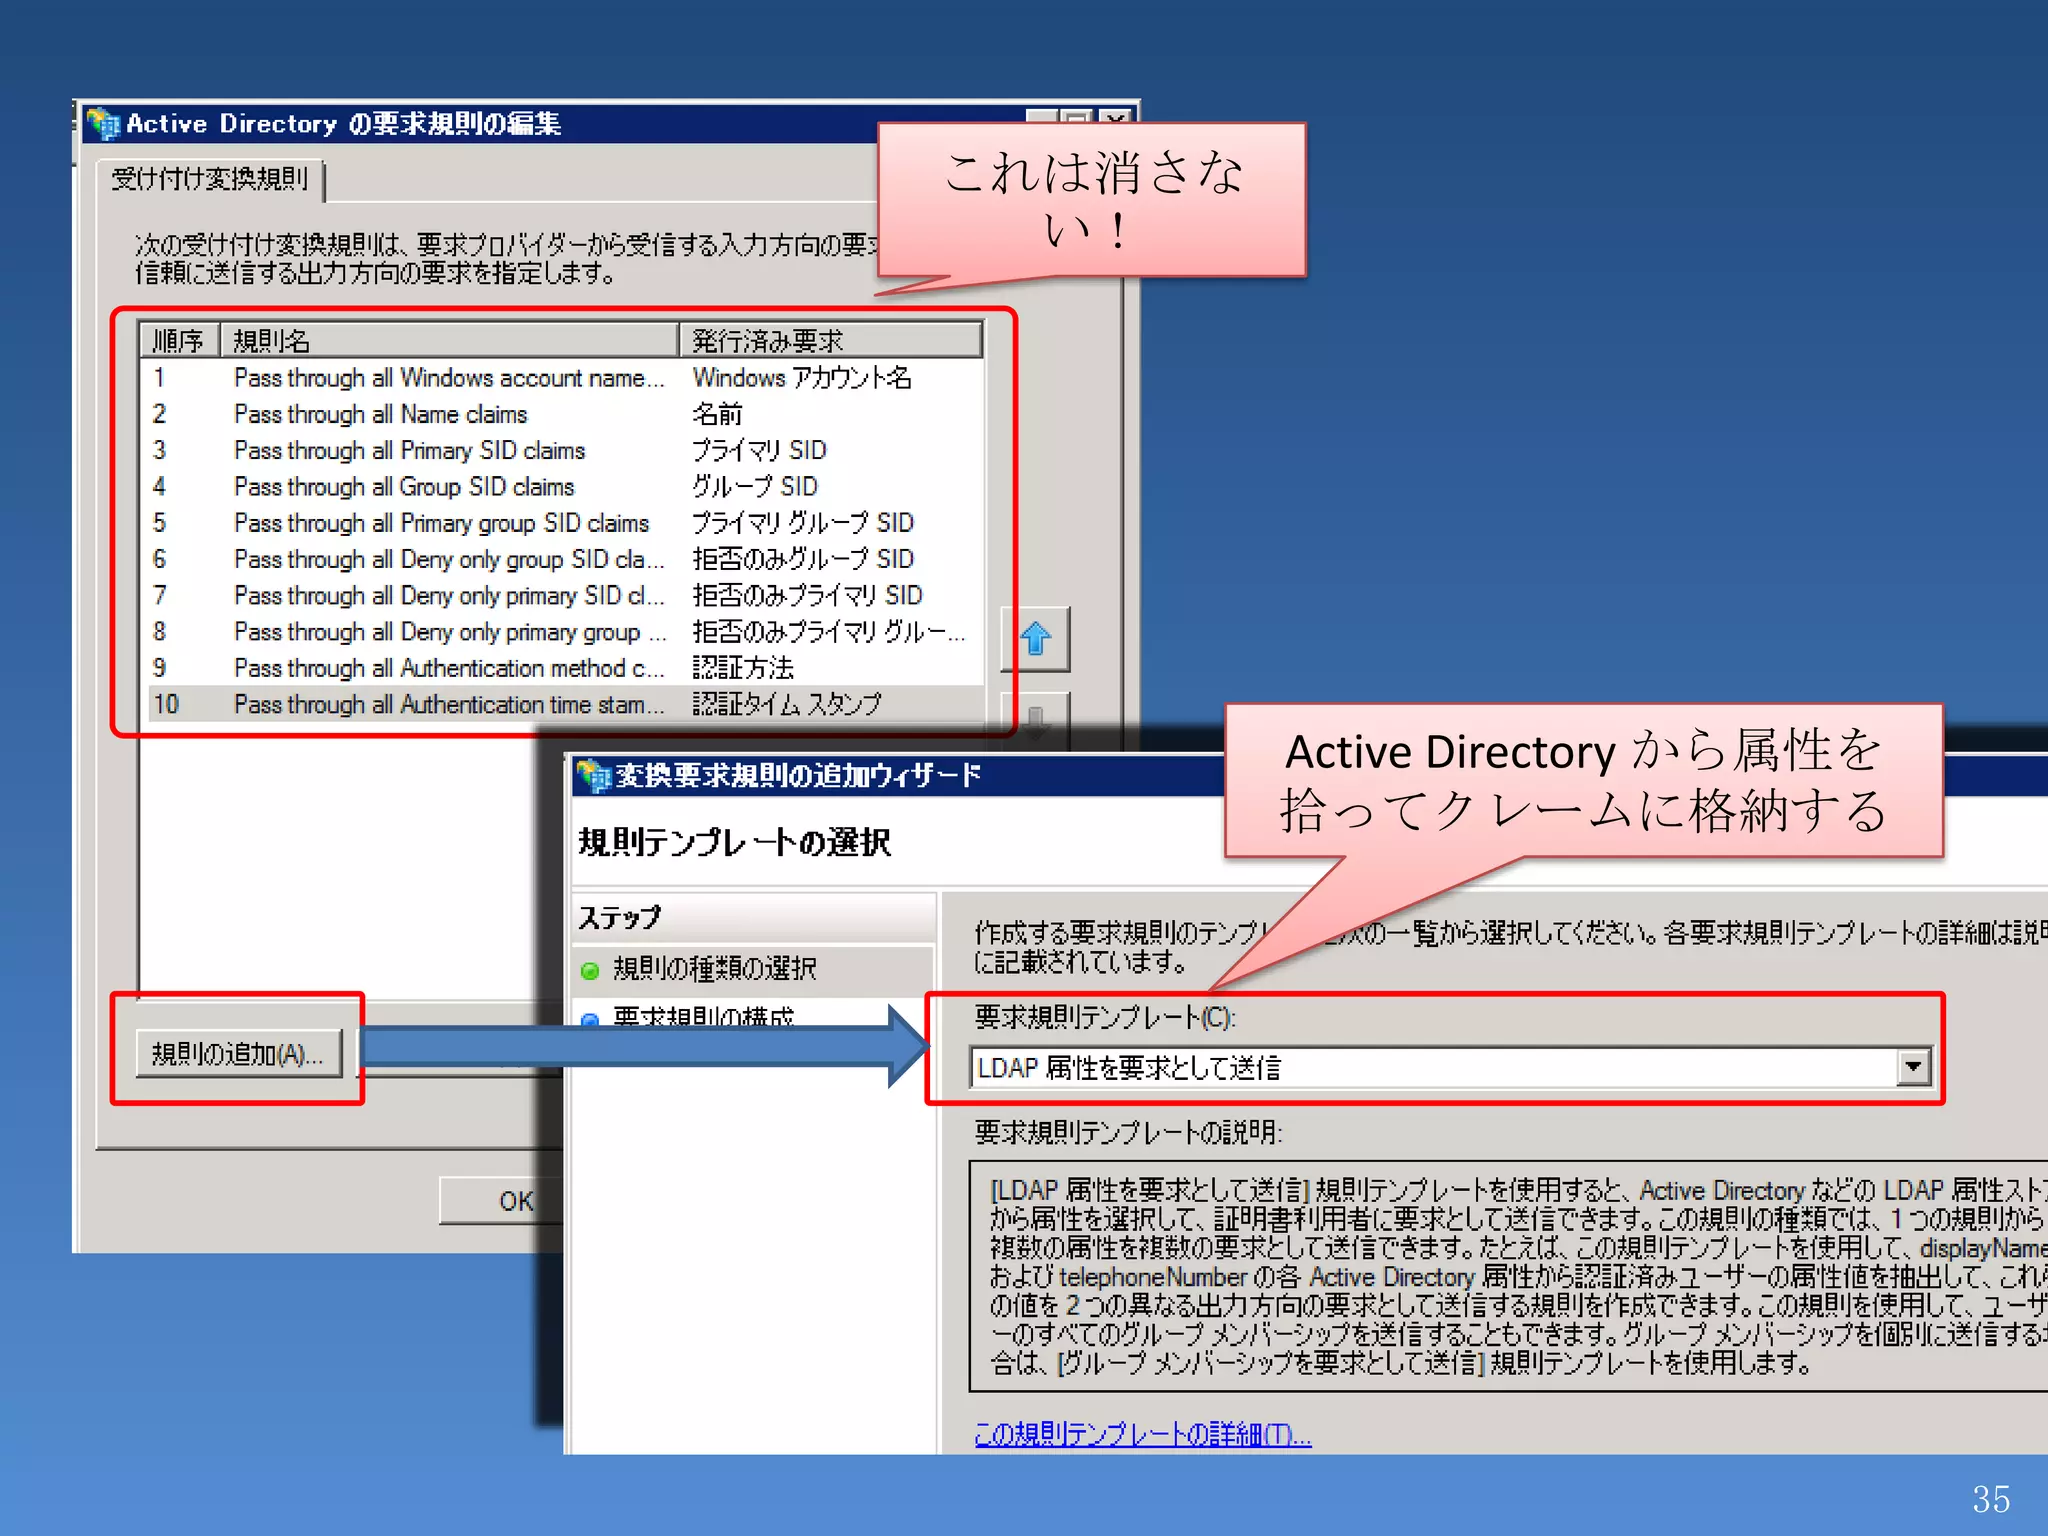Viewport: 2048px width, 1536px height.
Task: Click the Active Directory window title icon
Action: coord(102,124)
